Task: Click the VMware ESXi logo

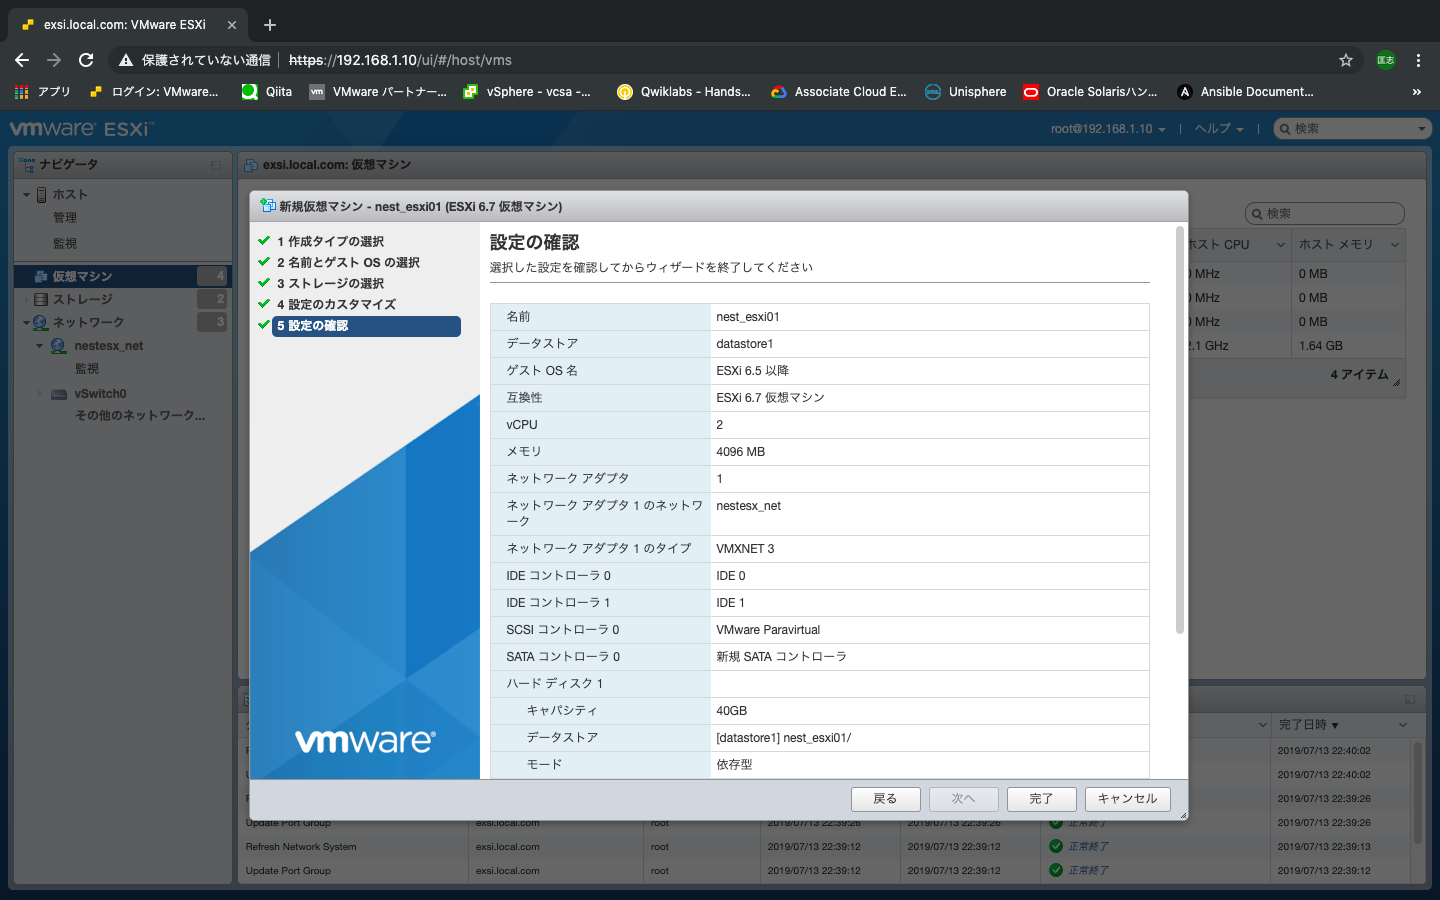Action: click(x=82, y=129)
